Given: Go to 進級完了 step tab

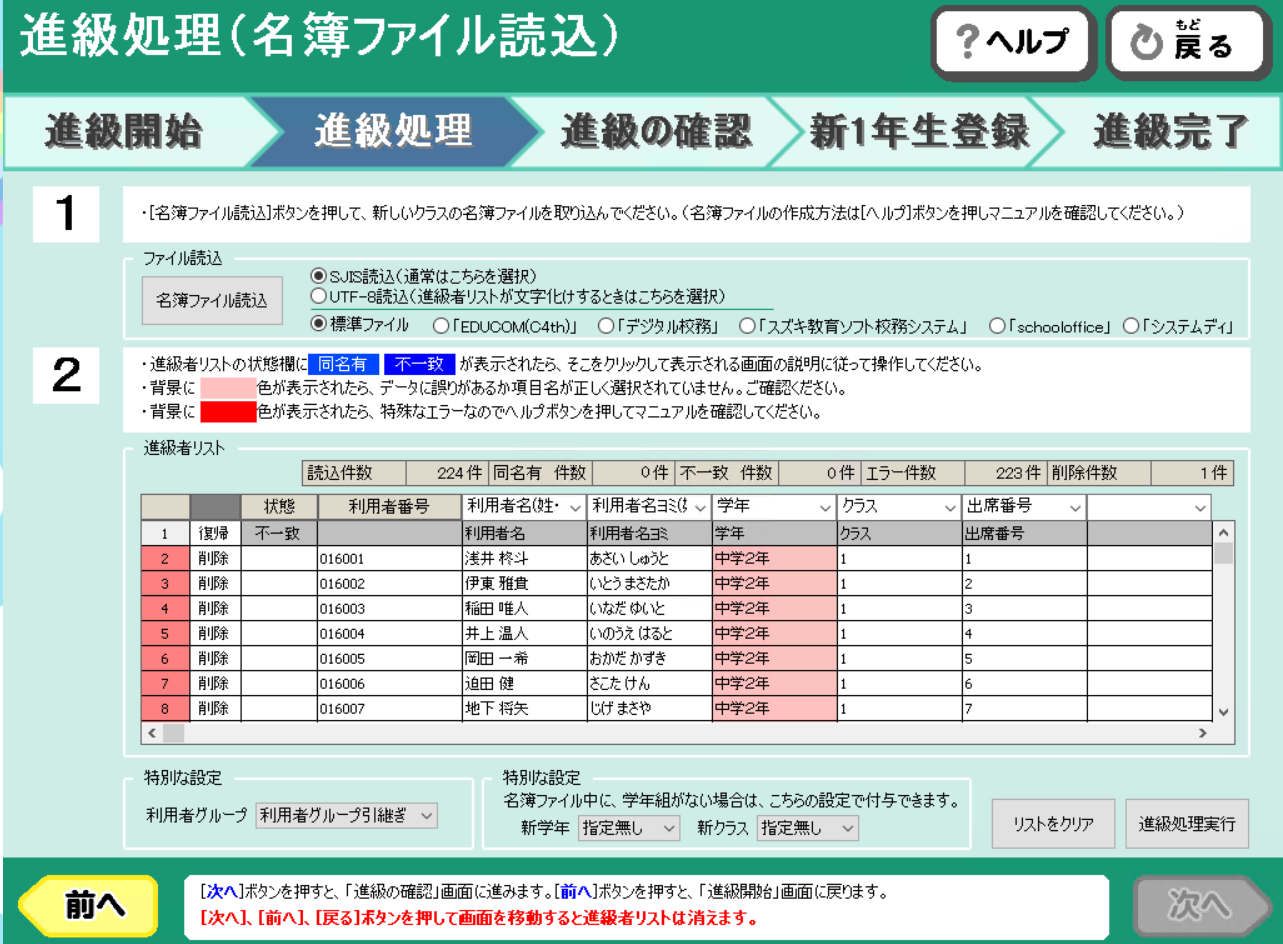Looking at the screenshot, I should coord(1169,131).
